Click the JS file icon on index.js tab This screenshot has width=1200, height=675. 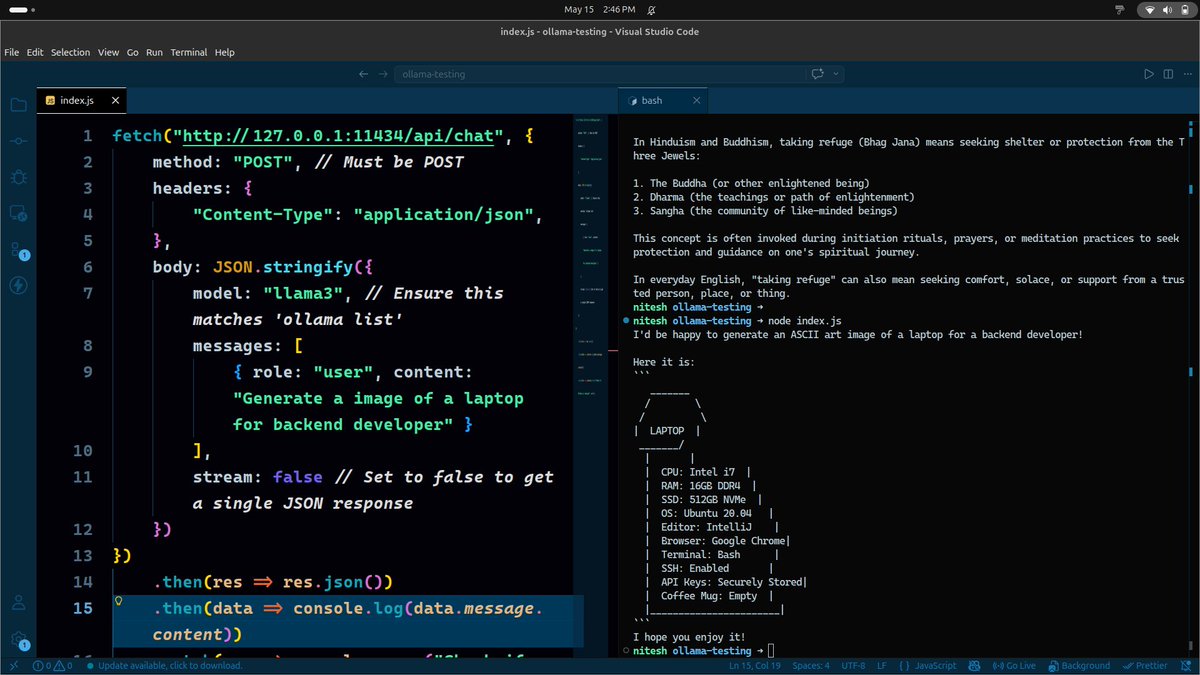point(51,100)
